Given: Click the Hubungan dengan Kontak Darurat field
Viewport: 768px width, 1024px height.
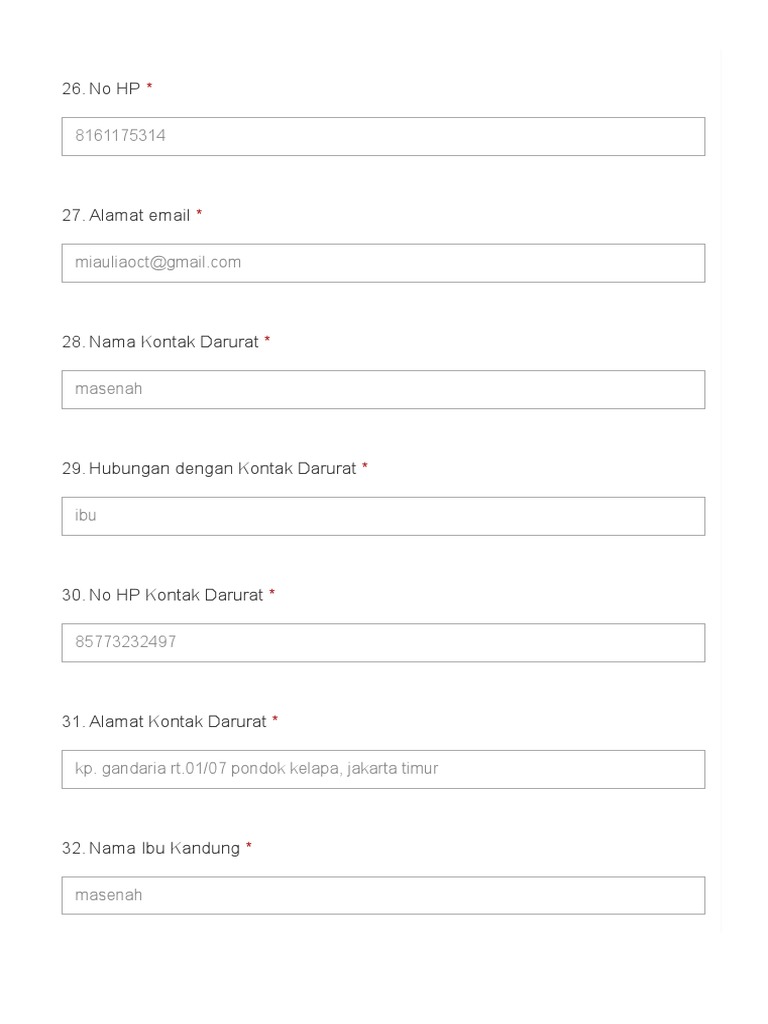Looking at the screenshot, I should tap(383, 516).
